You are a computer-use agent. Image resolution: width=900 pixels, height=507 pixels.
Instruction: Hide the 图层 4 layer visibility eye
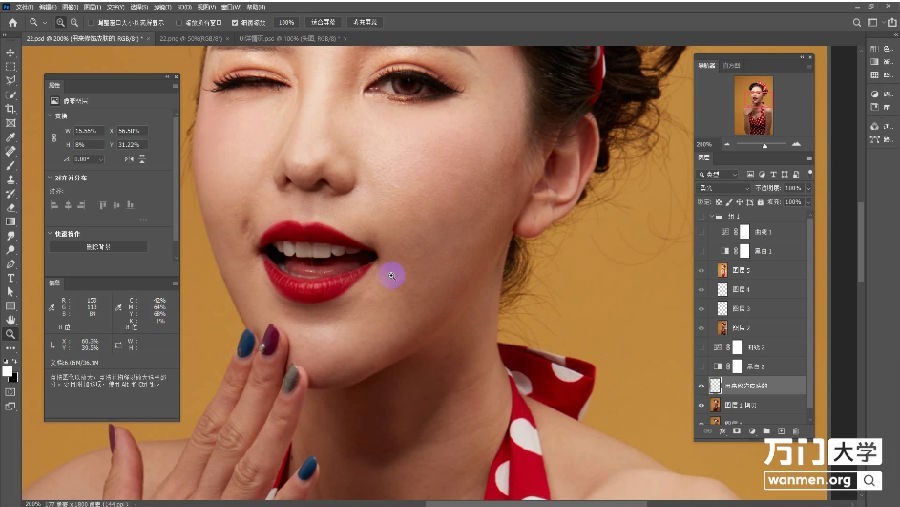[x=701, y=289]
